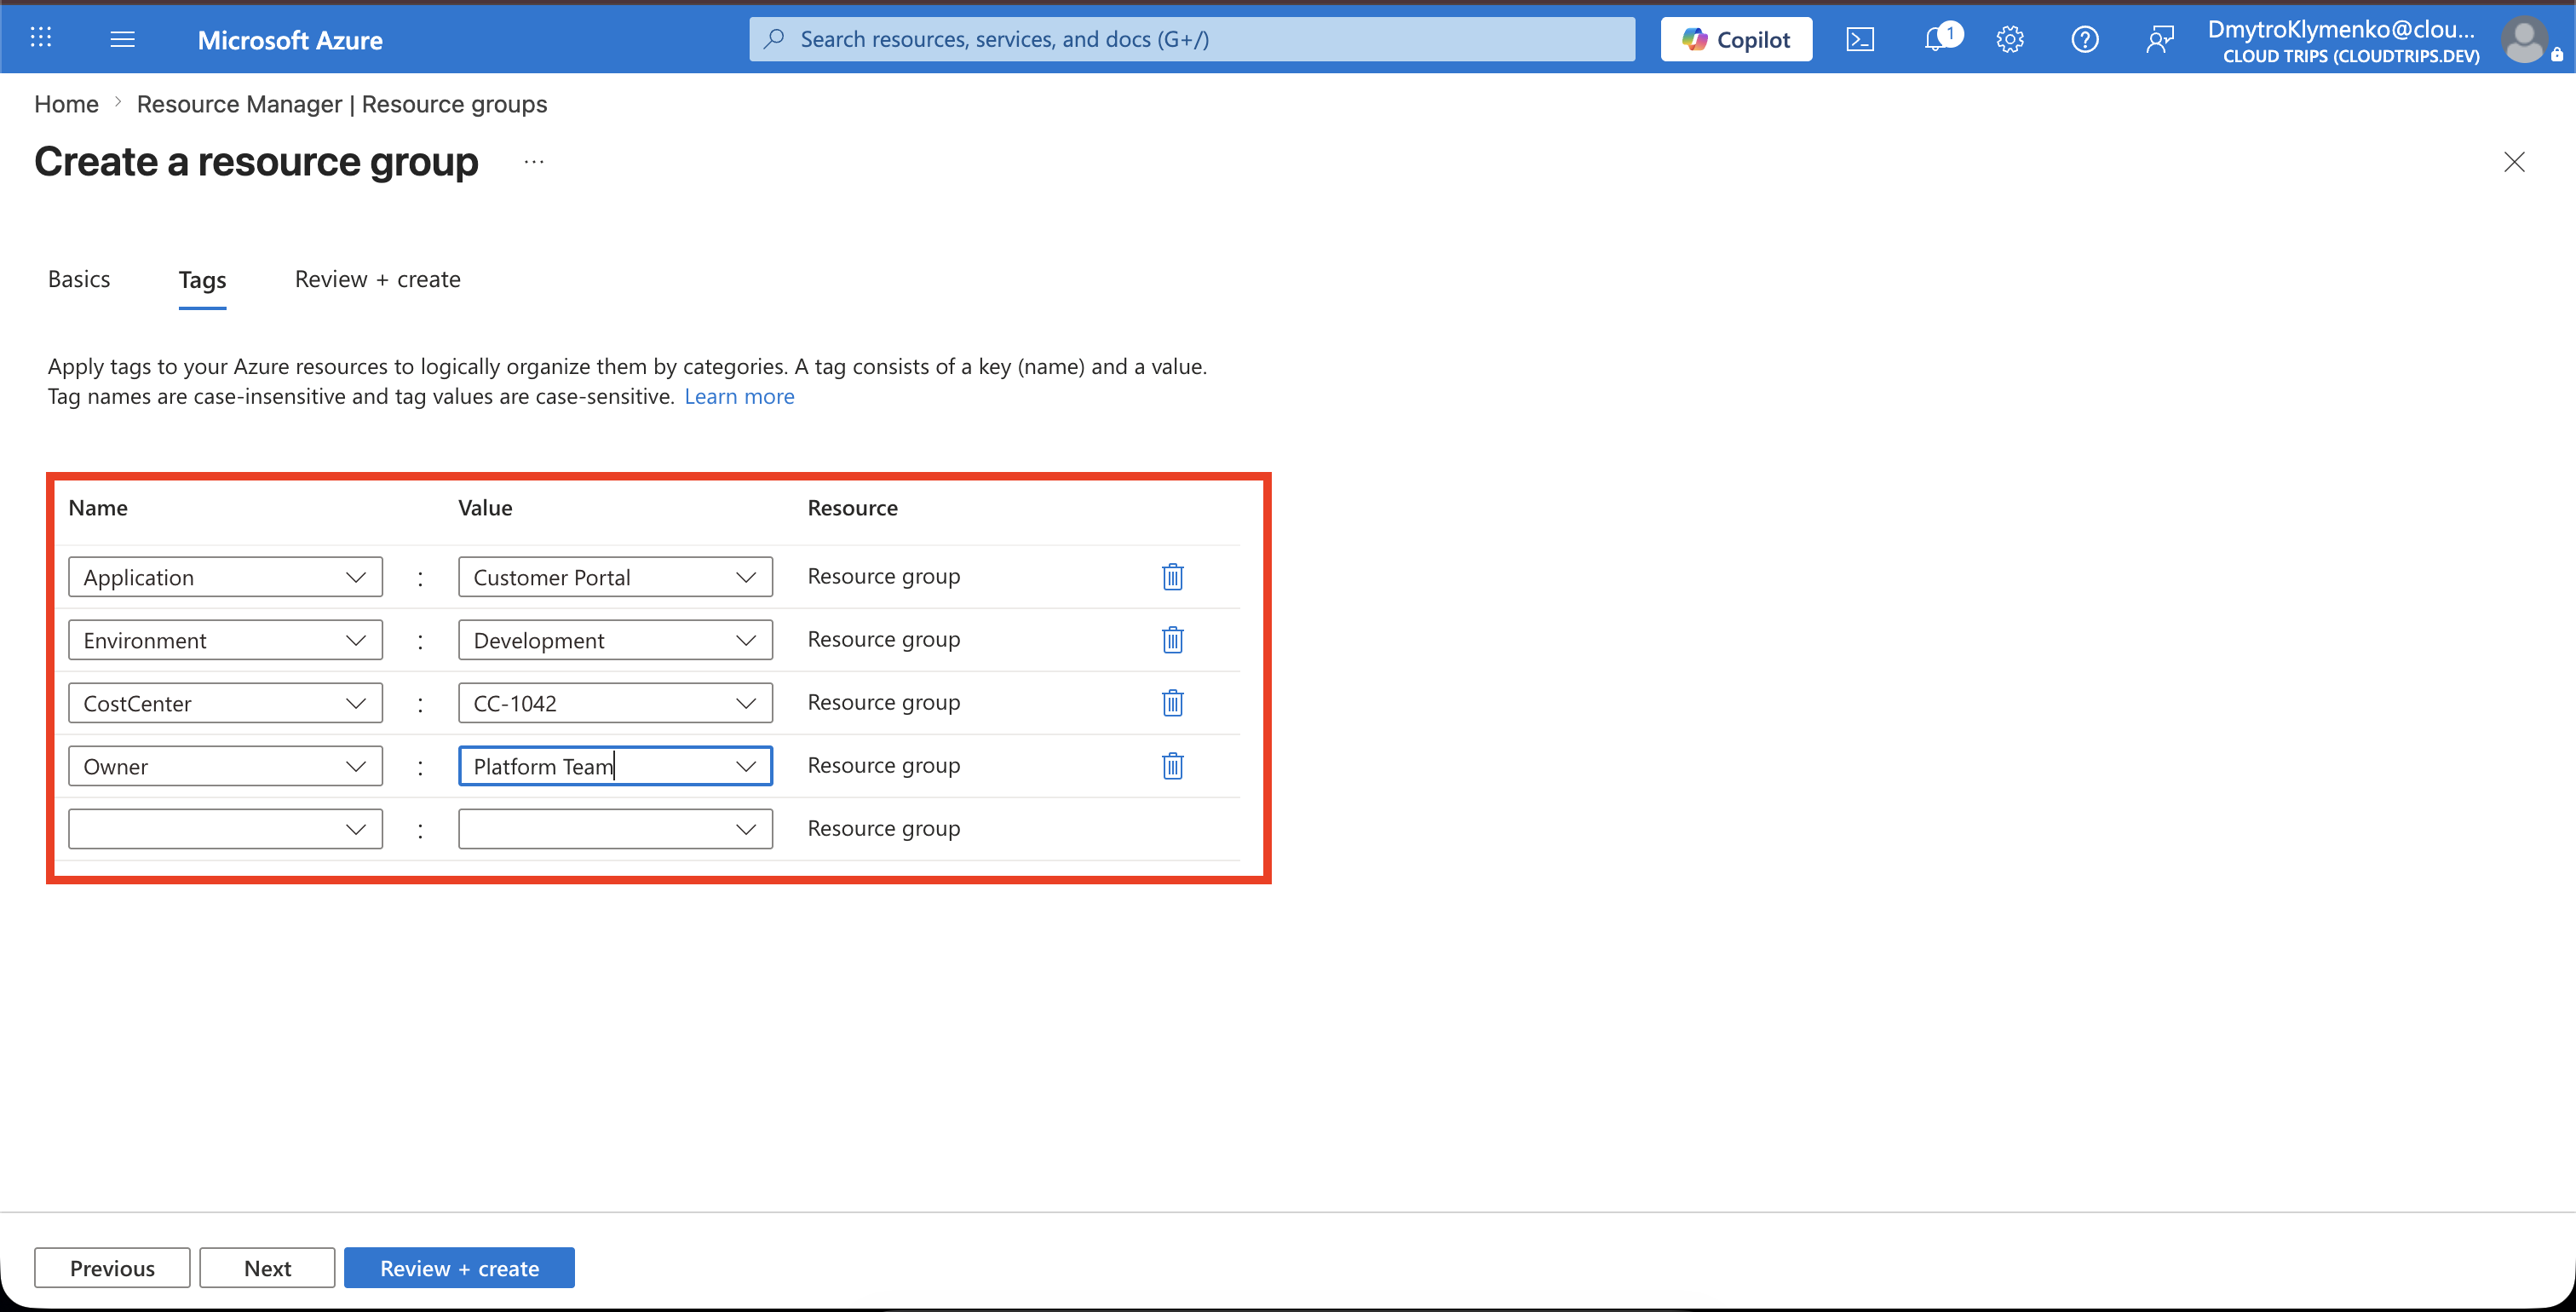Expand the CC-1042 value dropdown
2576x1312 pixels.
click(745, 703)
